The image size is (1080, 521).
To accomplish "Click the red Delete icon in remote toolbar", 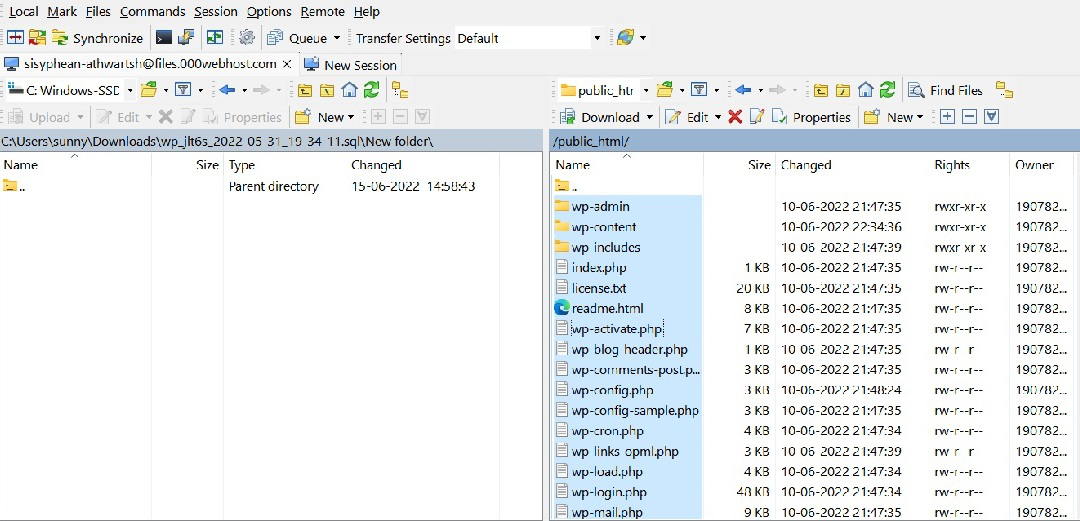I will [x=735, y=117].
